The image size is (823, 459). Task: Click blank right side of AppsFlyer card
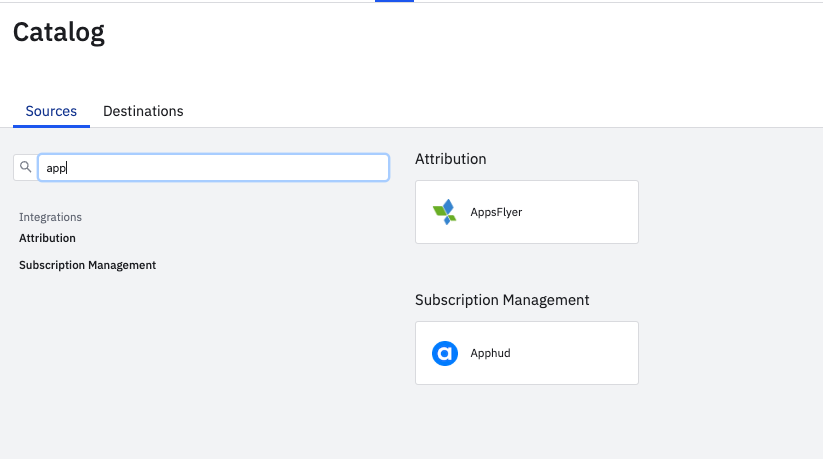(x=590, y=212)
